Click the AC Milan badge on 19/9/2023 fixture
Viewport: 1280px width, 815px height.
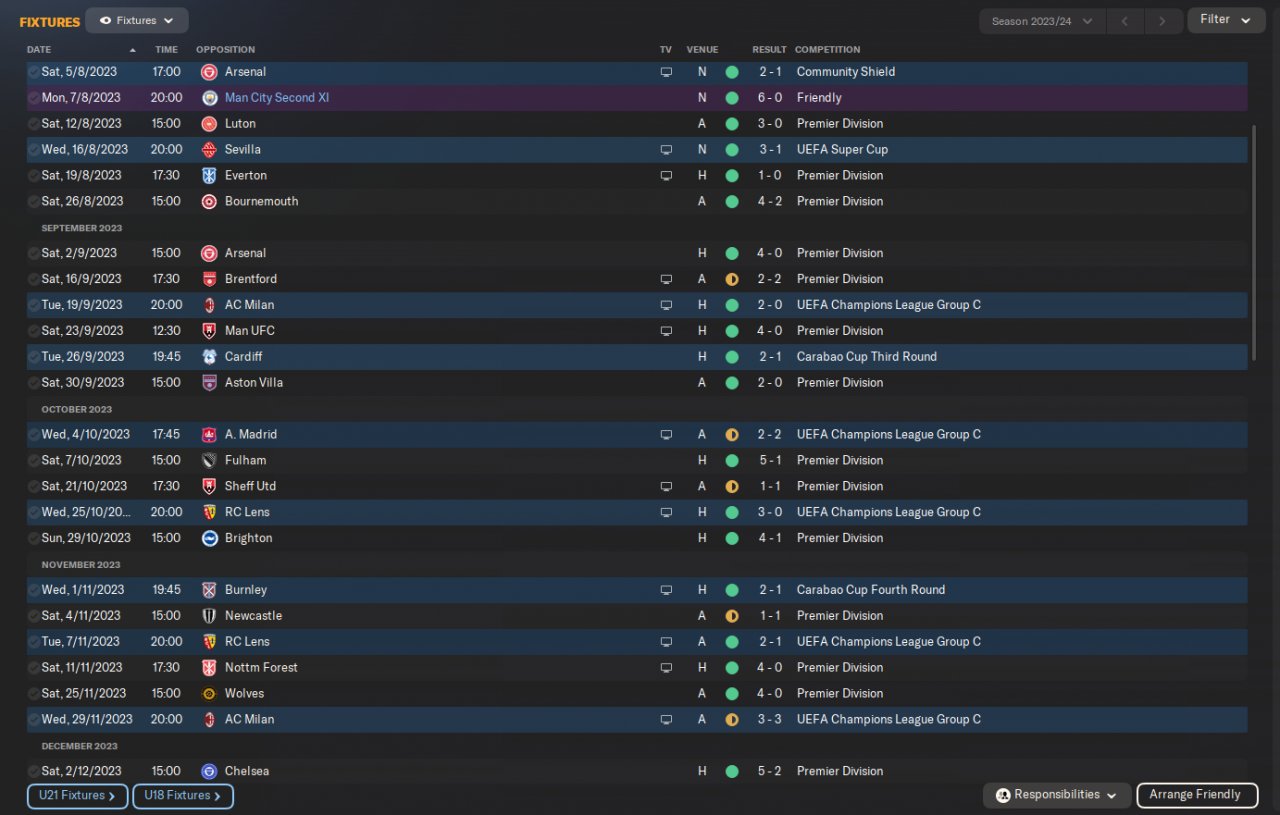209,305
